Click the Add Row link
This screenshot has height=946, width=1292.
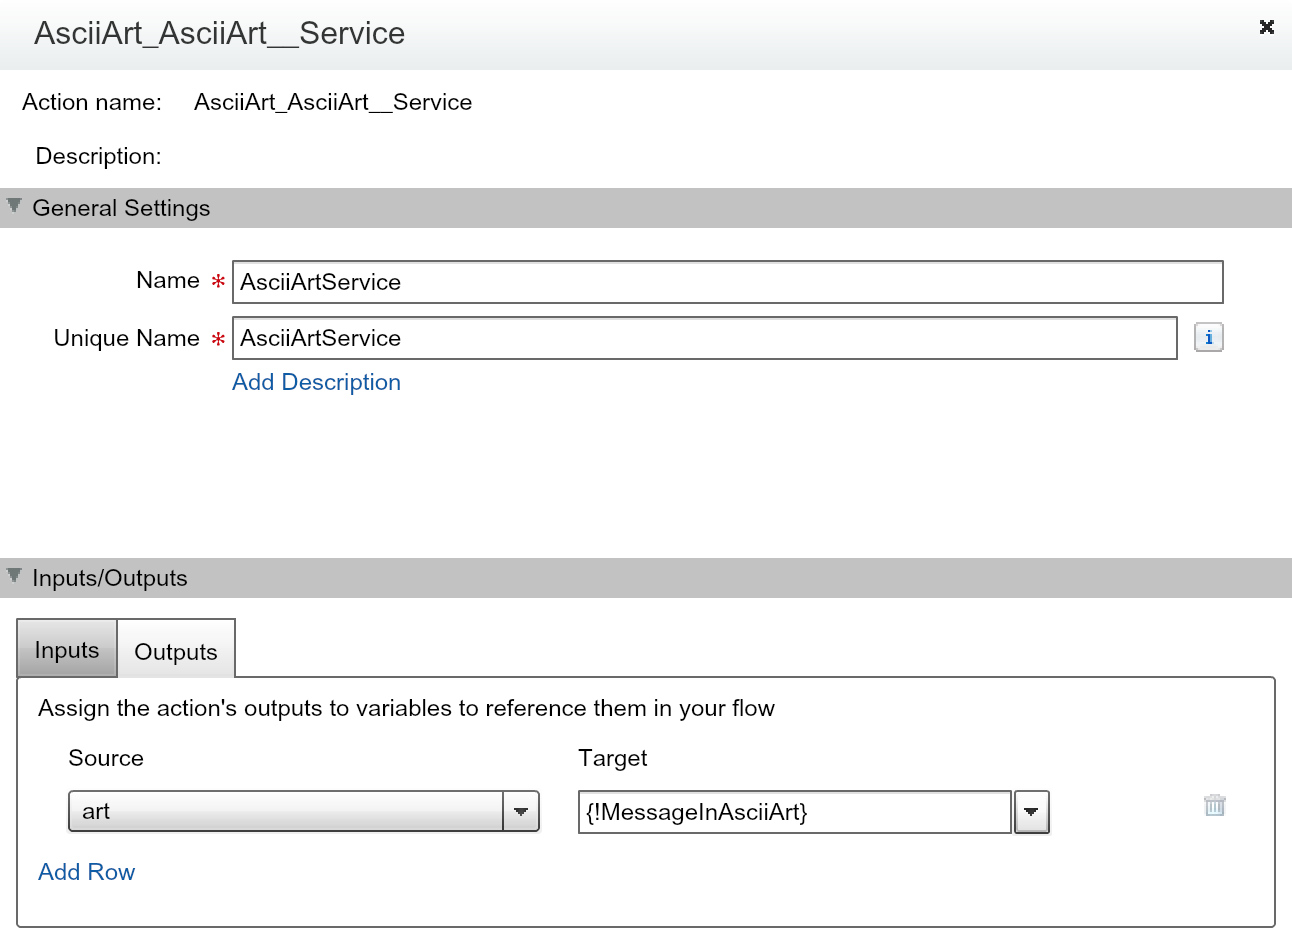click(x=86, y=872)
